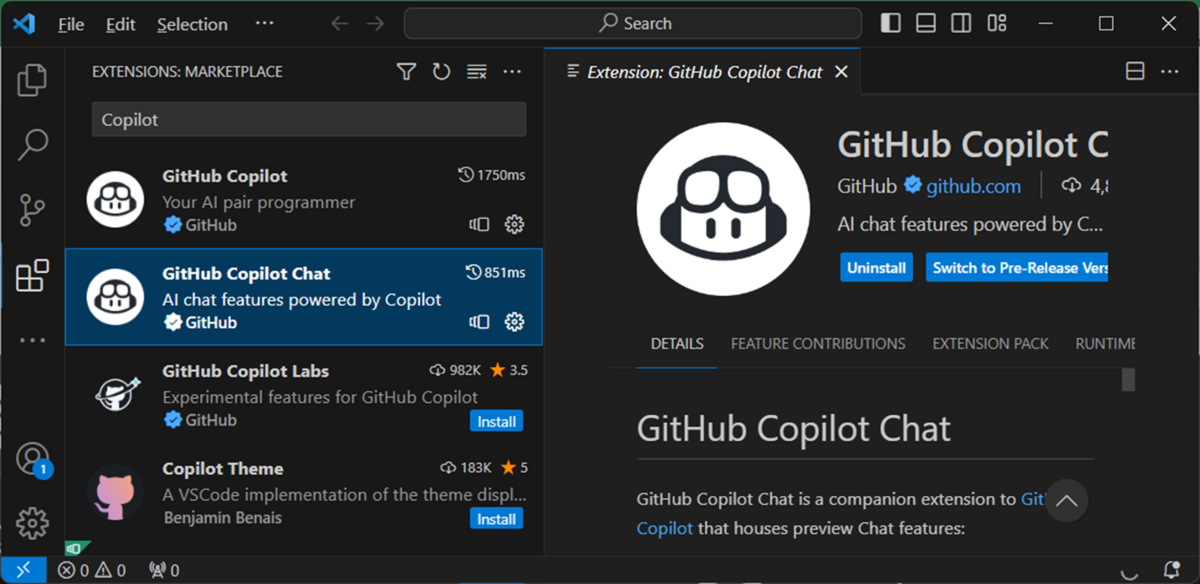Click the GitHub publisher name in header
The width and height of the screenshot is (1200, 584).
pos(867,185)
